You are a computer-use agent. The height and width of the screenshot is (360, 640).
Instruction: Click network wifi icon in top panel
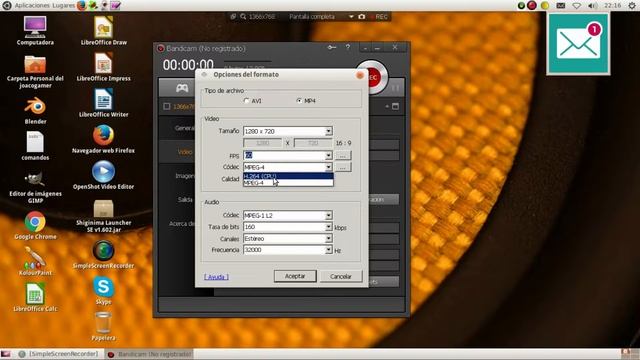coord(576,6)
